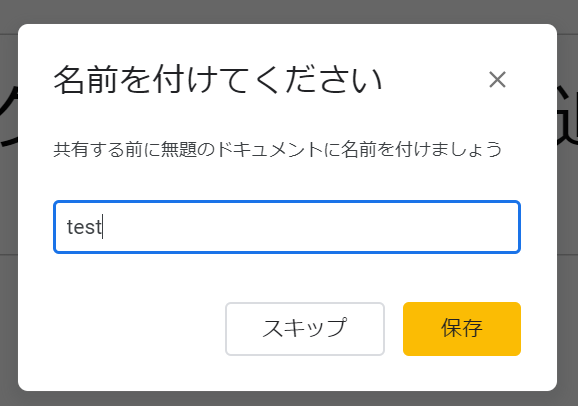Screen dimensions: 578x406
Task: Click the empty area inside the name field
Action: (310, 227)
